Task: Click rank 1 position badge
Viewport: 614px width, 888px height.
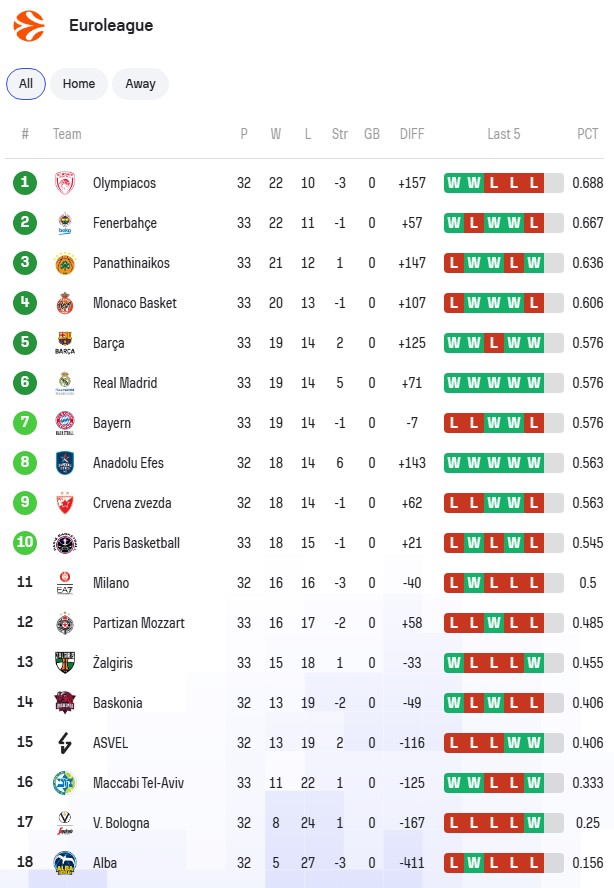Action: click(x=25, y=183)
